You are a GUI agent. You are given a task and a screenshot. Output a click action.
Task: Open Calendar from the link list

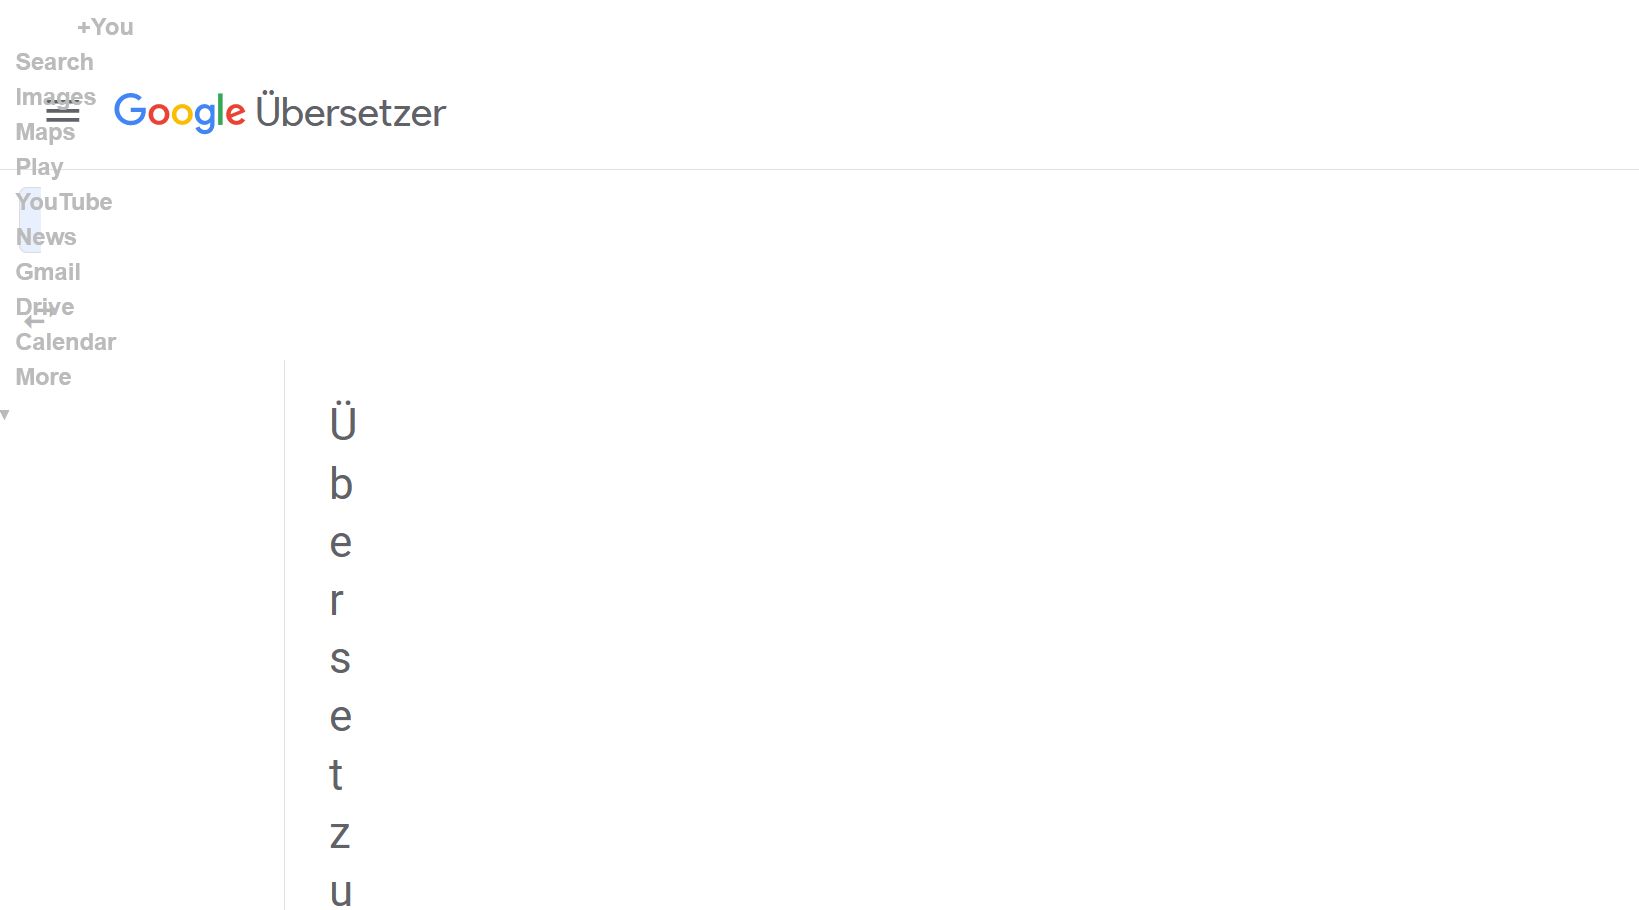[66, 342]
